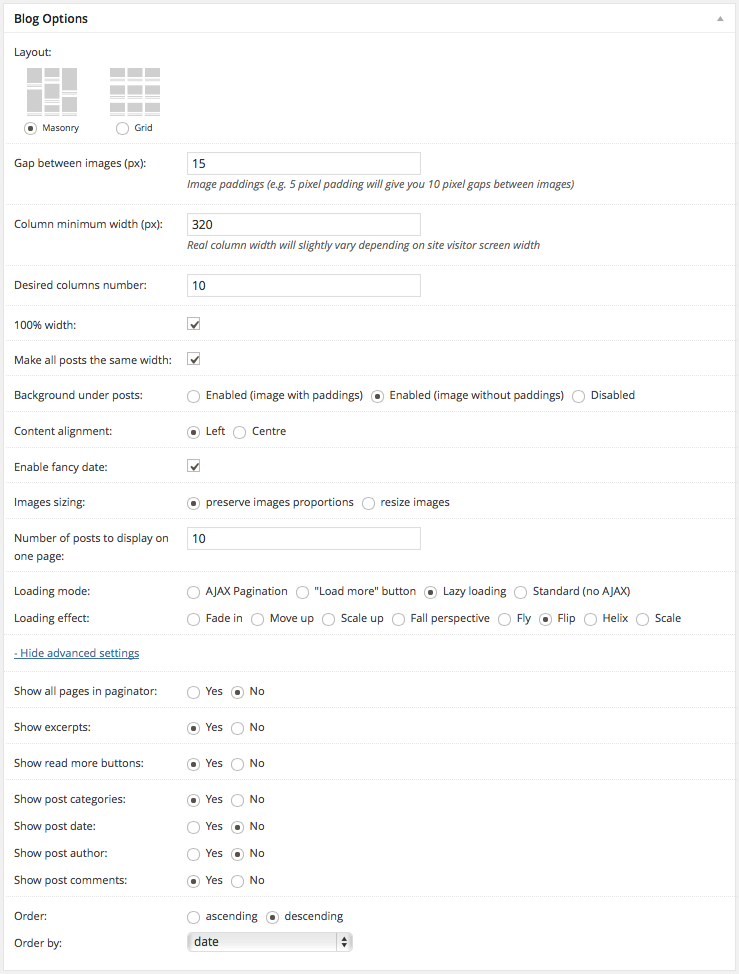Disable the Enable fancy date checkbox
The height and width of the screenshot is (974, 739).
point(195,466)
